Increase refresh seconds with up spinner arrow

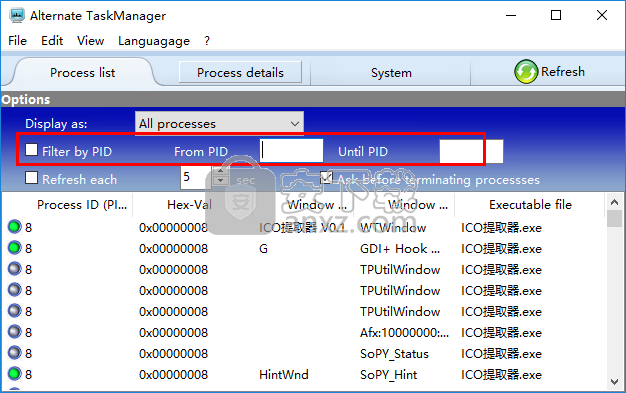[220, 171]
